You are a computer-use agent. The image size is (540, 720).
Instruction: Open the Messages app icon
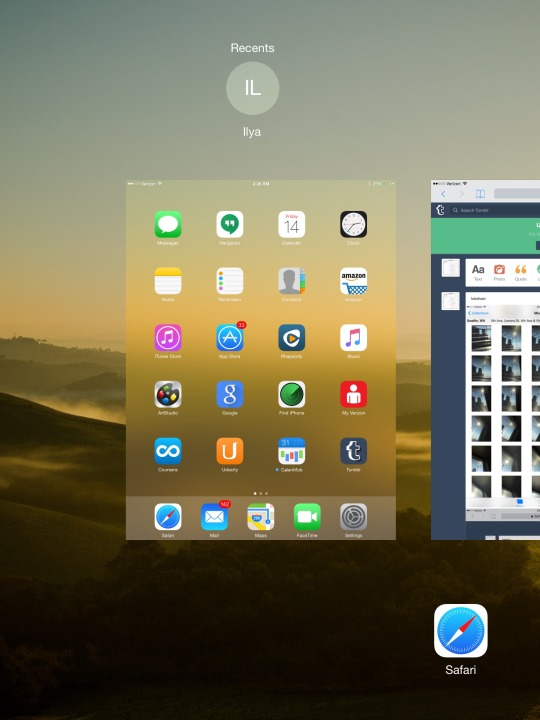(x=168, y=224)
